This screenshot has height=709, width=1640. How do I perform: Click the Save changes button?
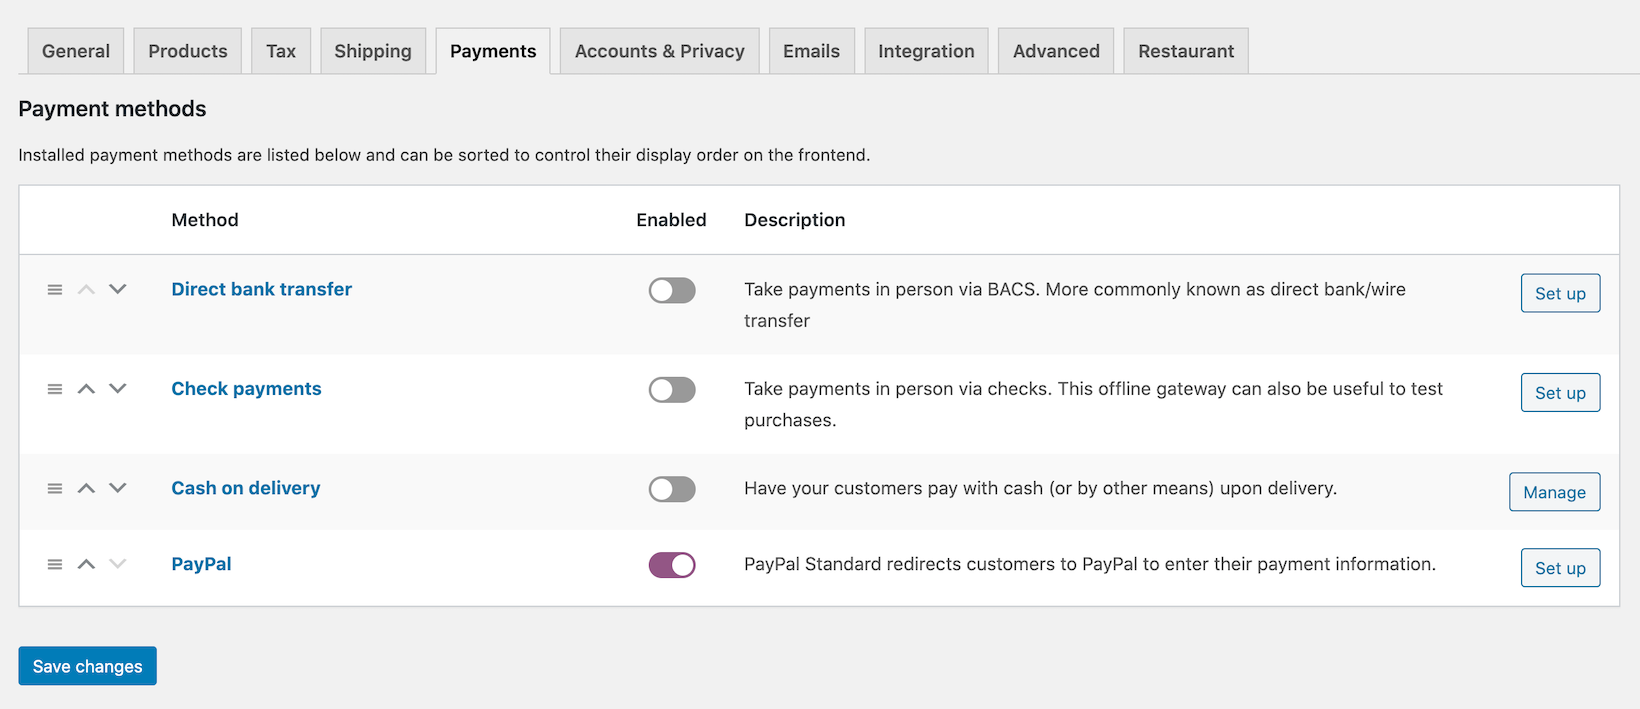[87, 665]
